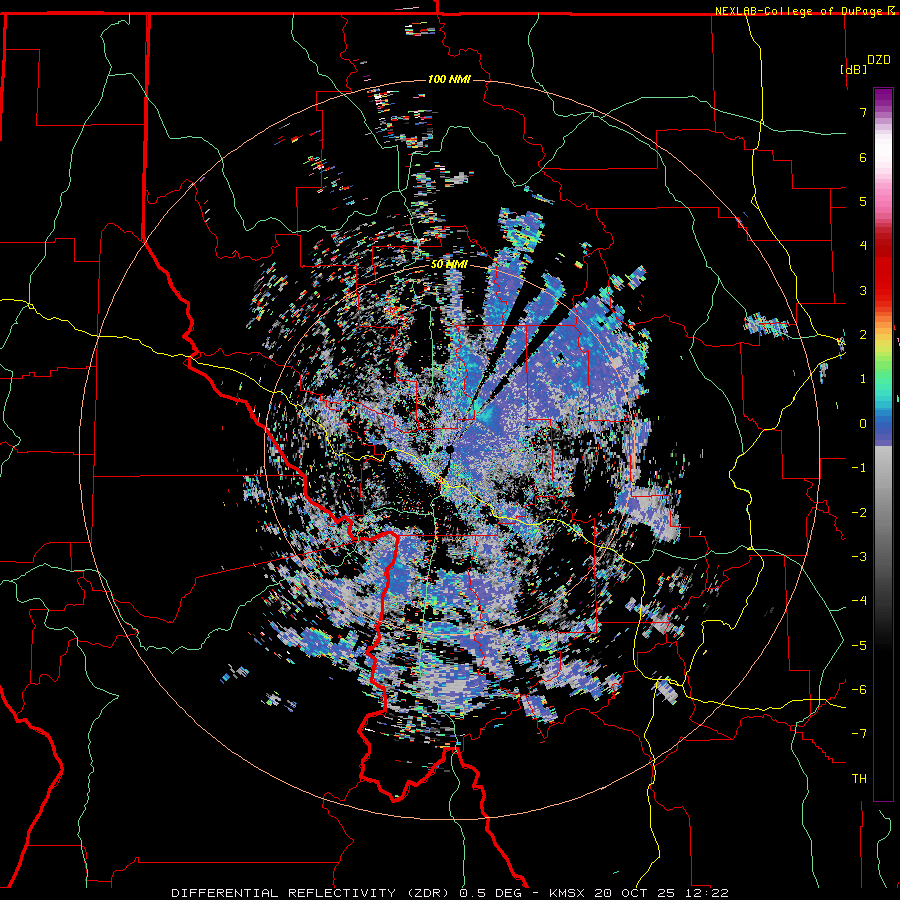Click the NEXLAB-College of DuPage watermark text
The image size is (900, 900).
click(804, 11)
